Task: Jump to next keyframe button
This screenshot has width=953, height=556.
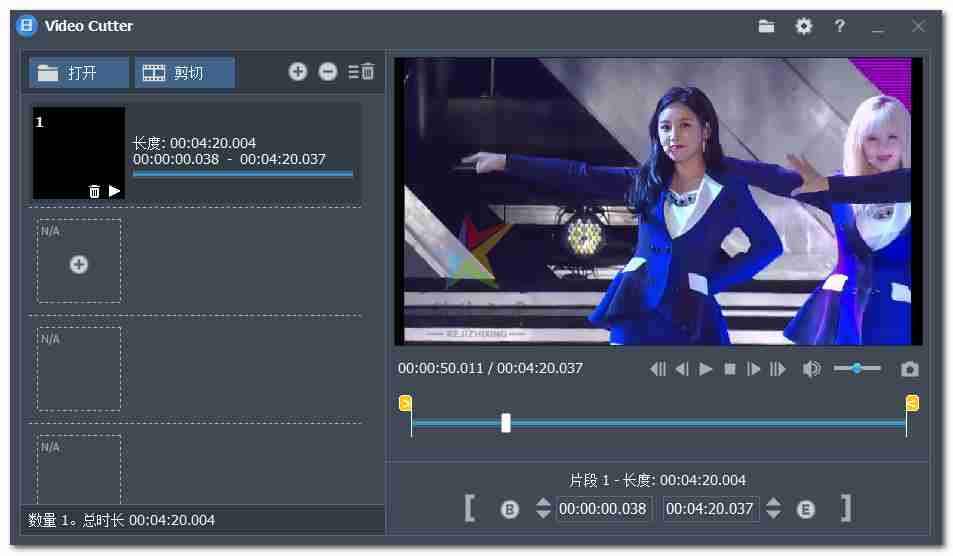Action: (x=777, y=369)
